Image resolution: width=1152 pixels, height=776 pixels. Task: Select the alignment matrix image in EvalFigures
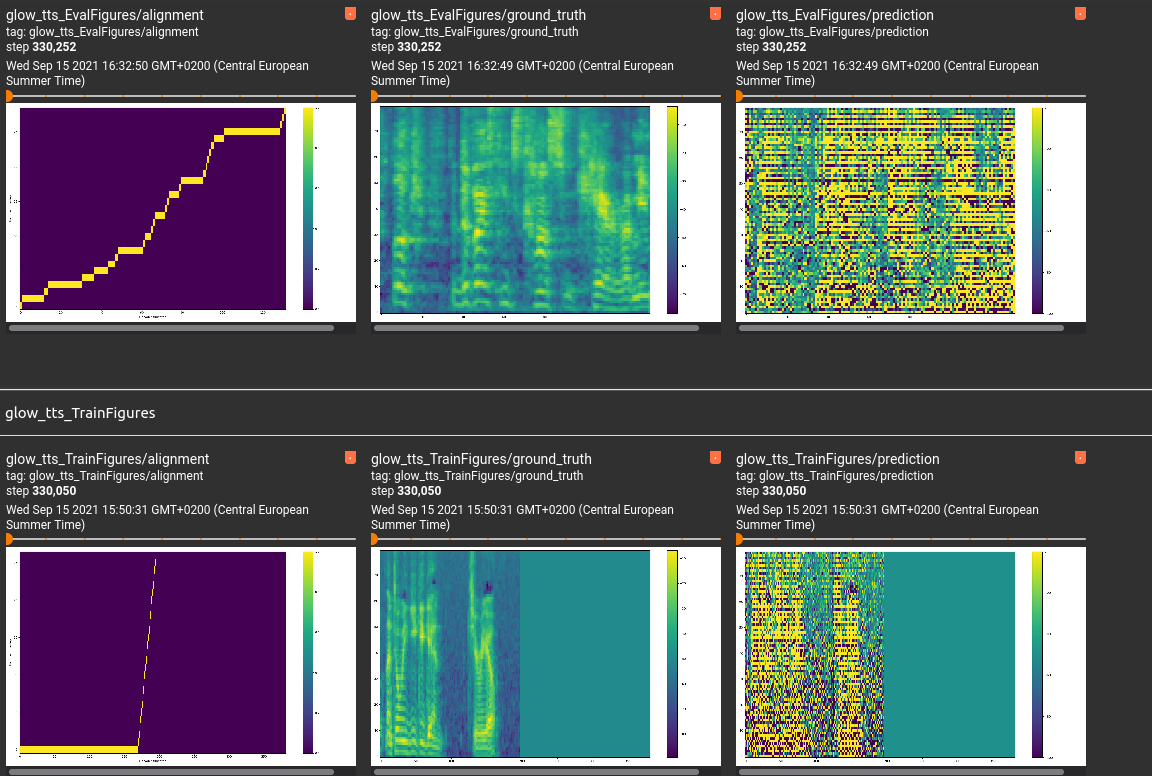[x=150, y=210]
